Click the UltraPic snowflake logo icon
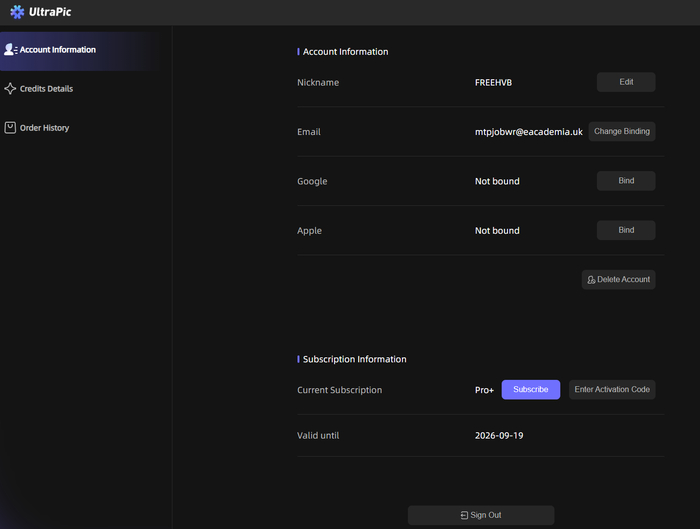 point(17,12)
